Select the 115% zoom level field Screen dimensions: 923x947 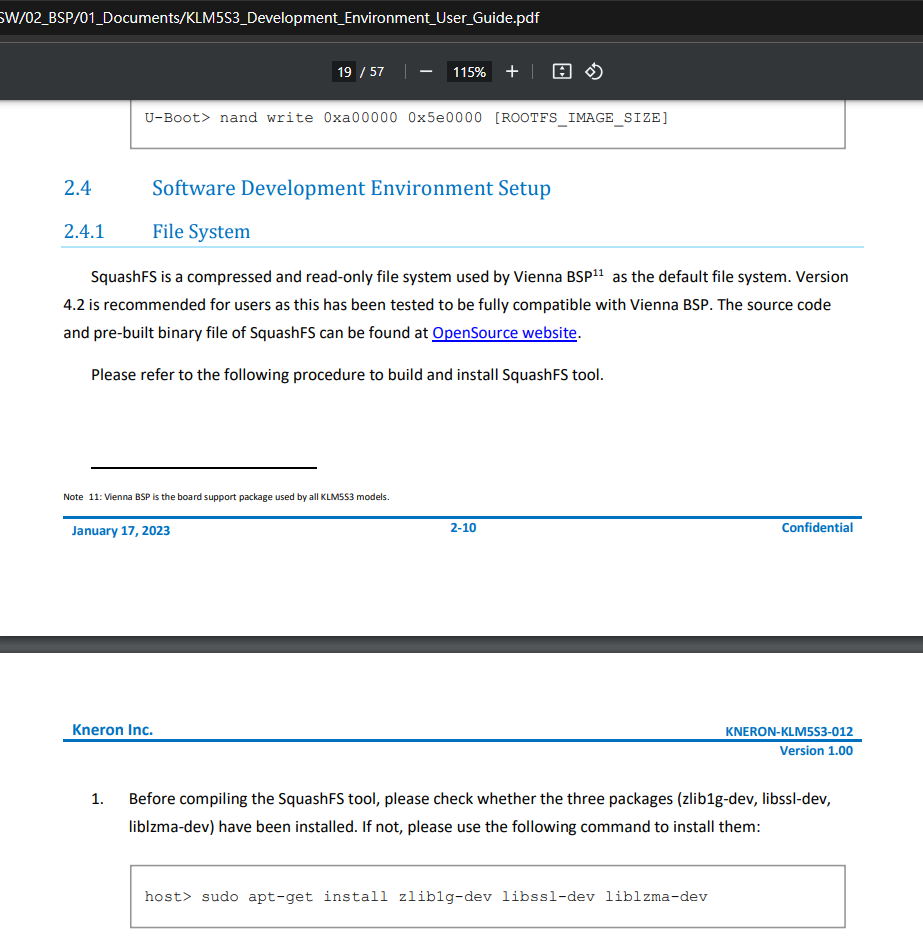point(469,72)
